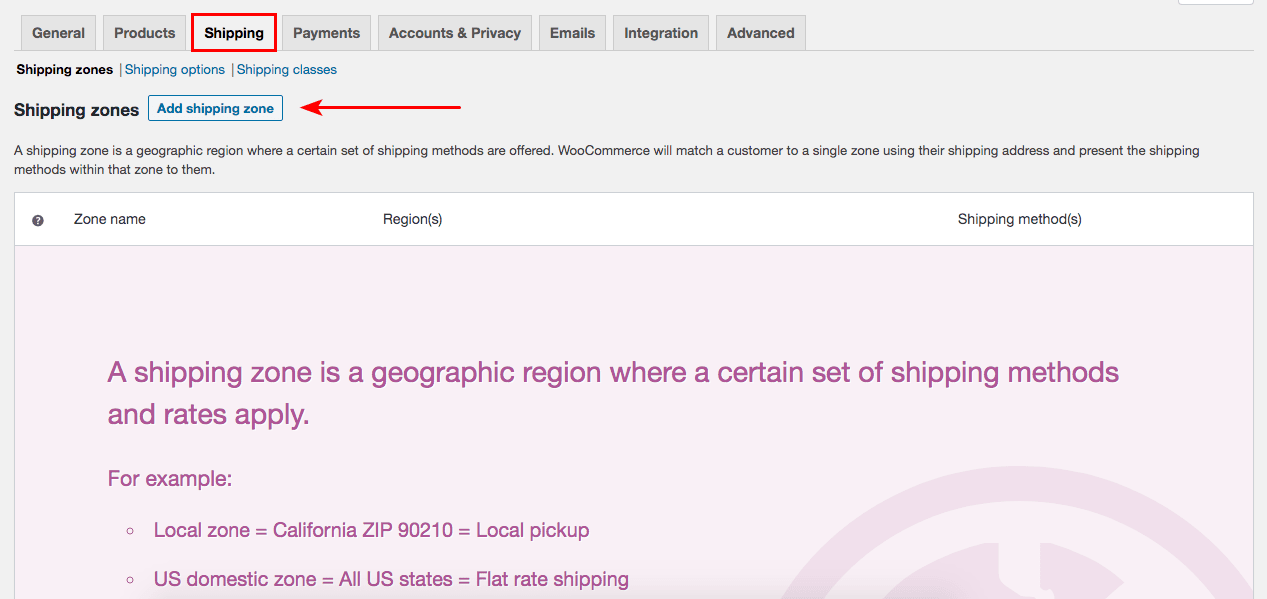
Task: Click the shipping zone description paragraph
Action: (607, 160)
